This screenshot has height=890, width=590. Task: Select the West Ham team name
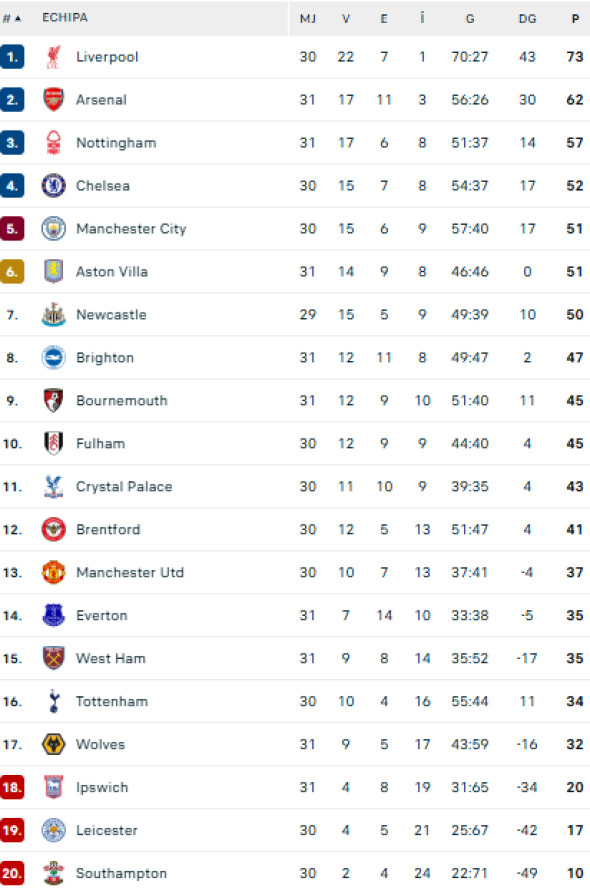111,659
